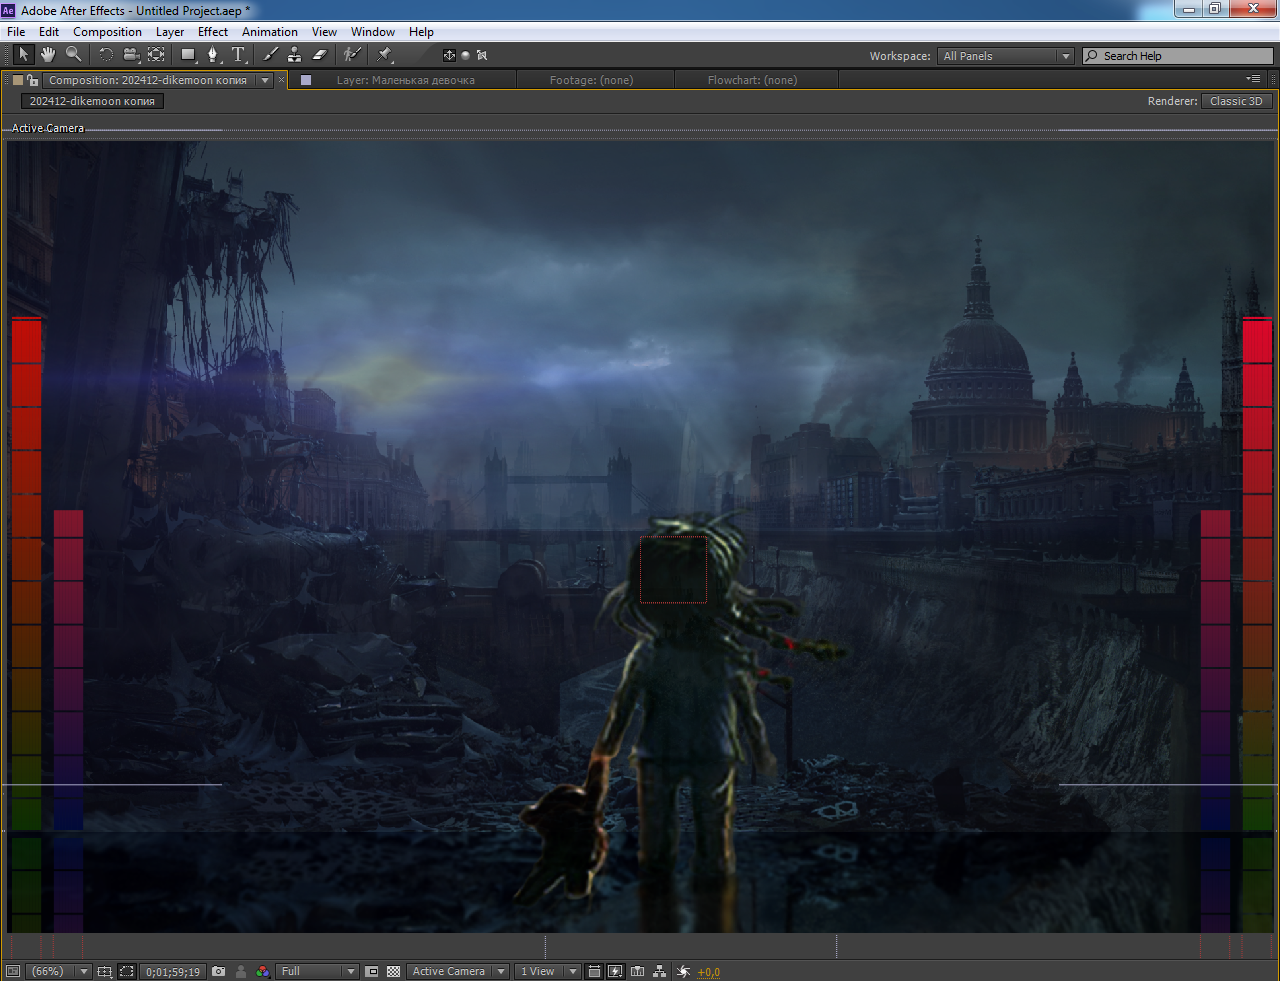Choose World Axis mode icon
Viewport: 1280px width, 981px height.
click(x=465, y=55)
